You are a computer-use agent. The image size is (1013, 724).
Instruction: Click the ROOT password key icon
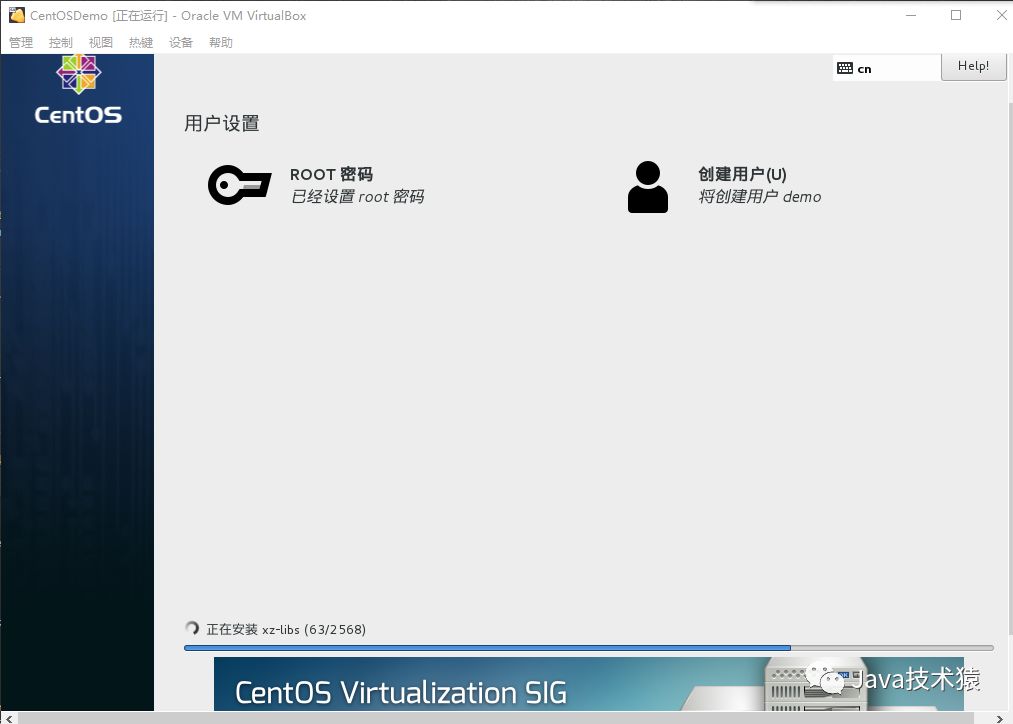[239, 185]
